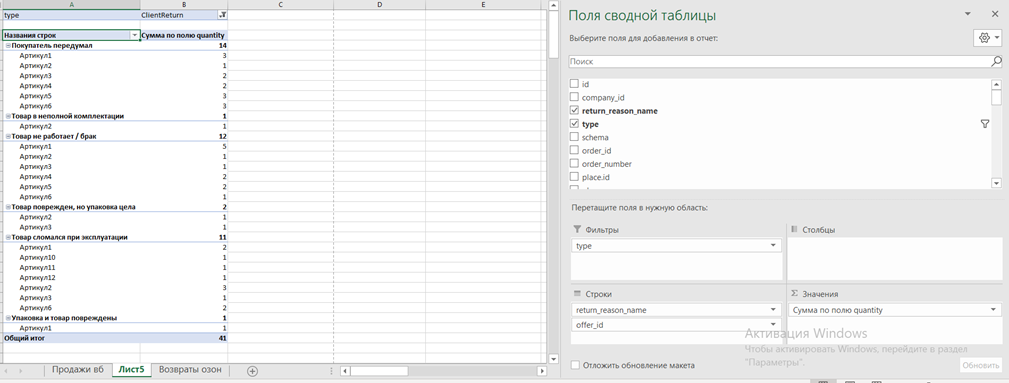Close the pivot table fields pane
The width and height of the screenshot is (1009, 383).
995,14
